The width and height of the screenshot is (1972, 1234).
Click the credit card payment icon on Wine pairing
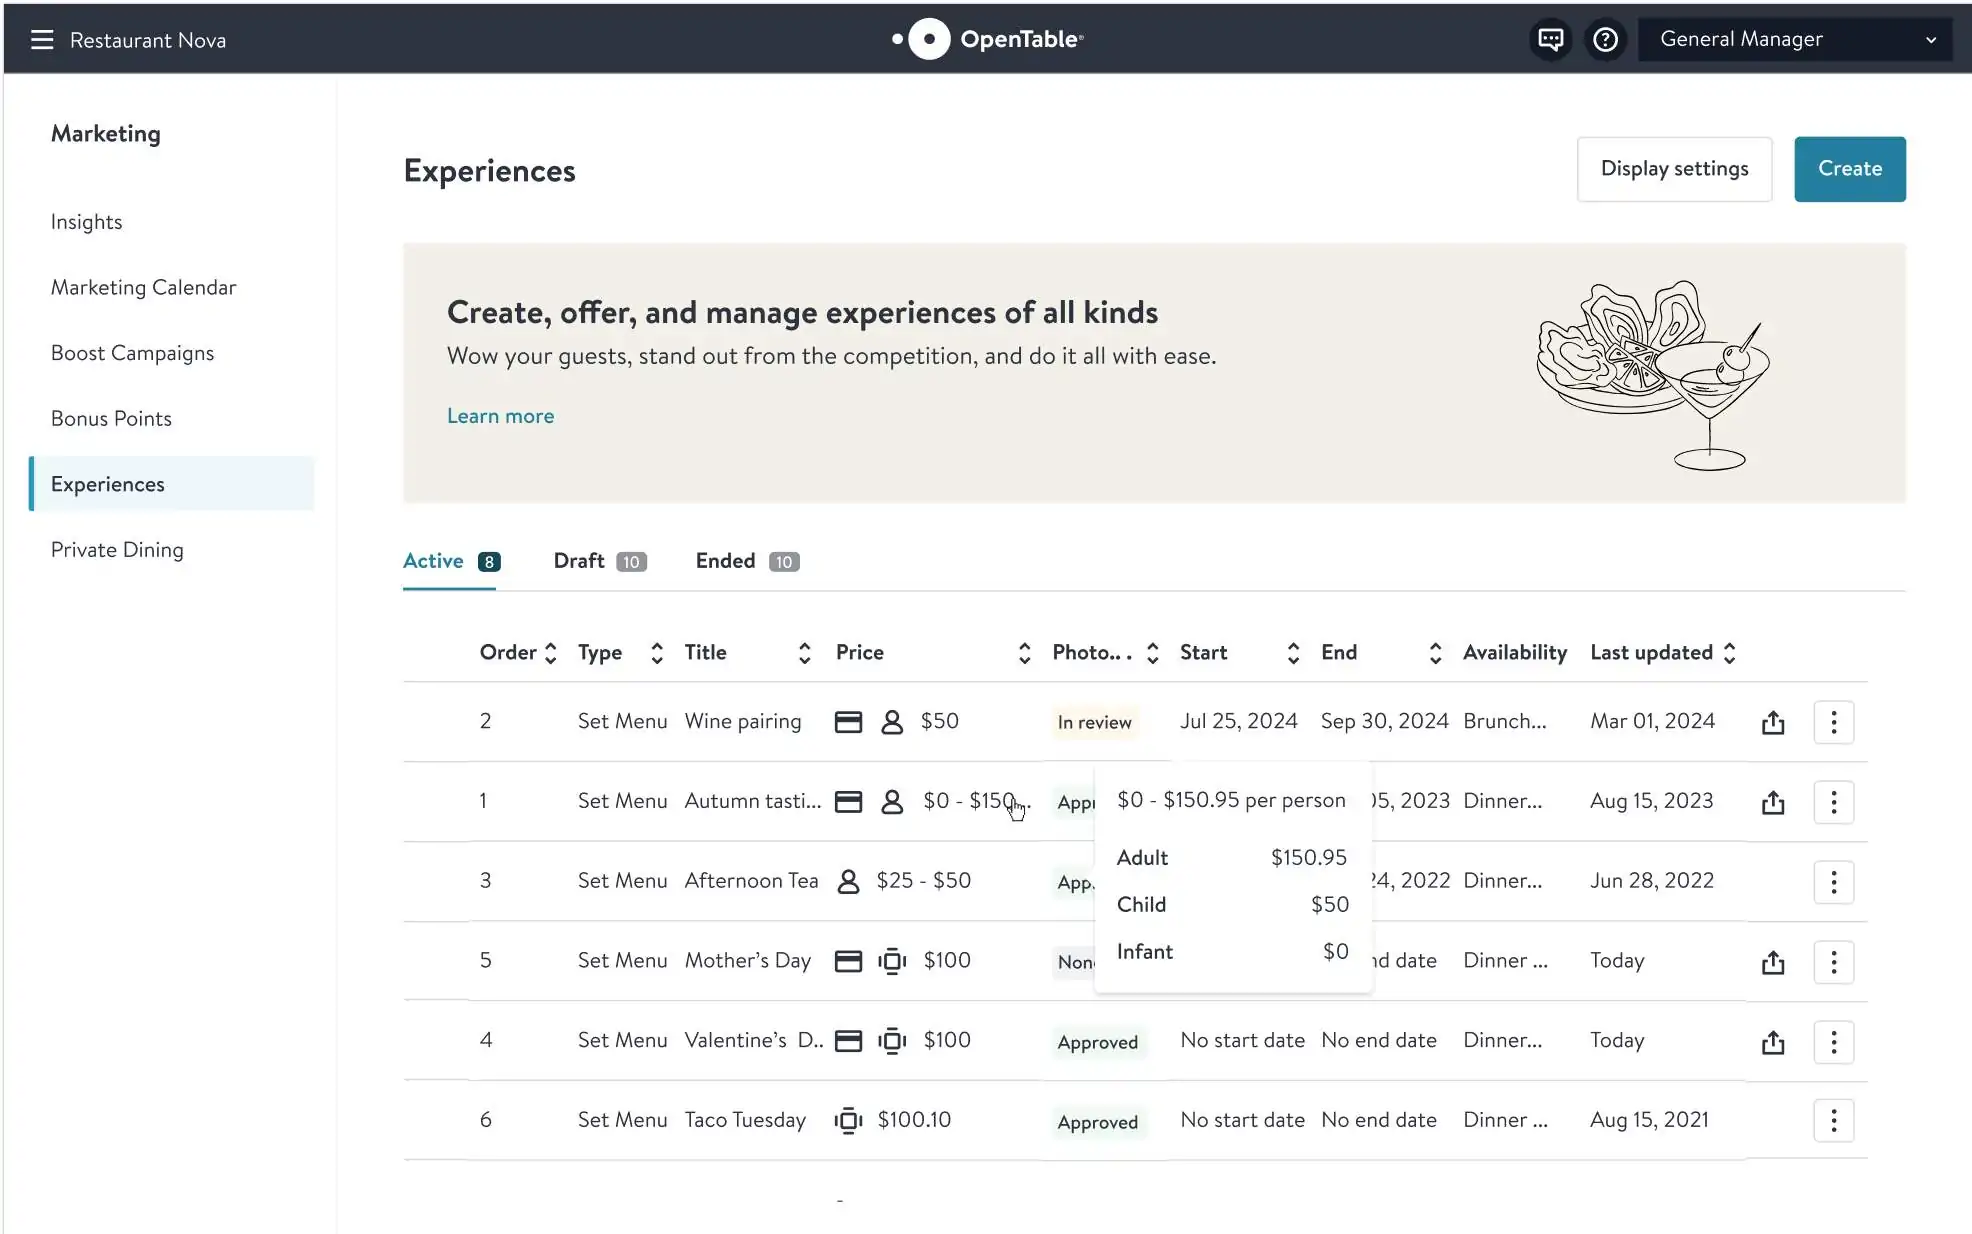[x=847, y=721]
